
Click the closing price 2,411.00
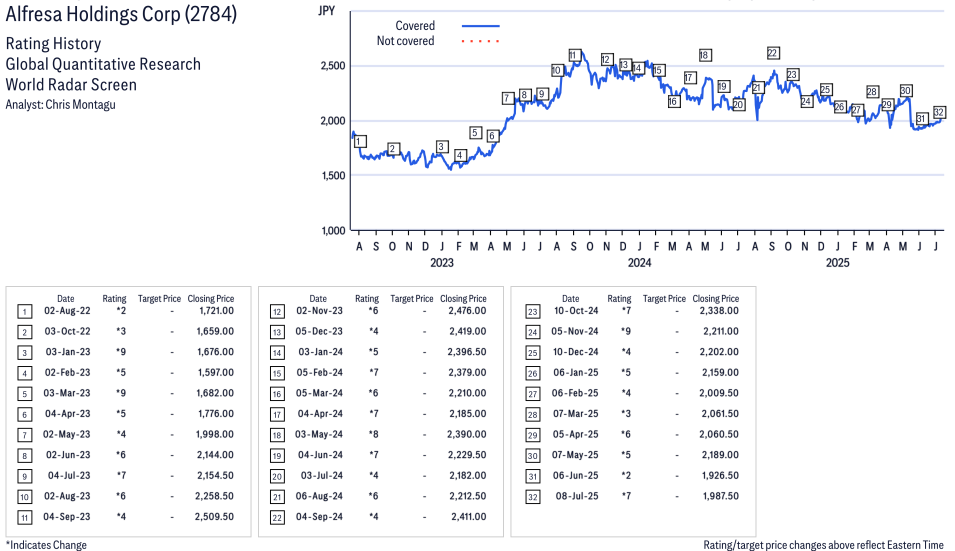point(468,516)
